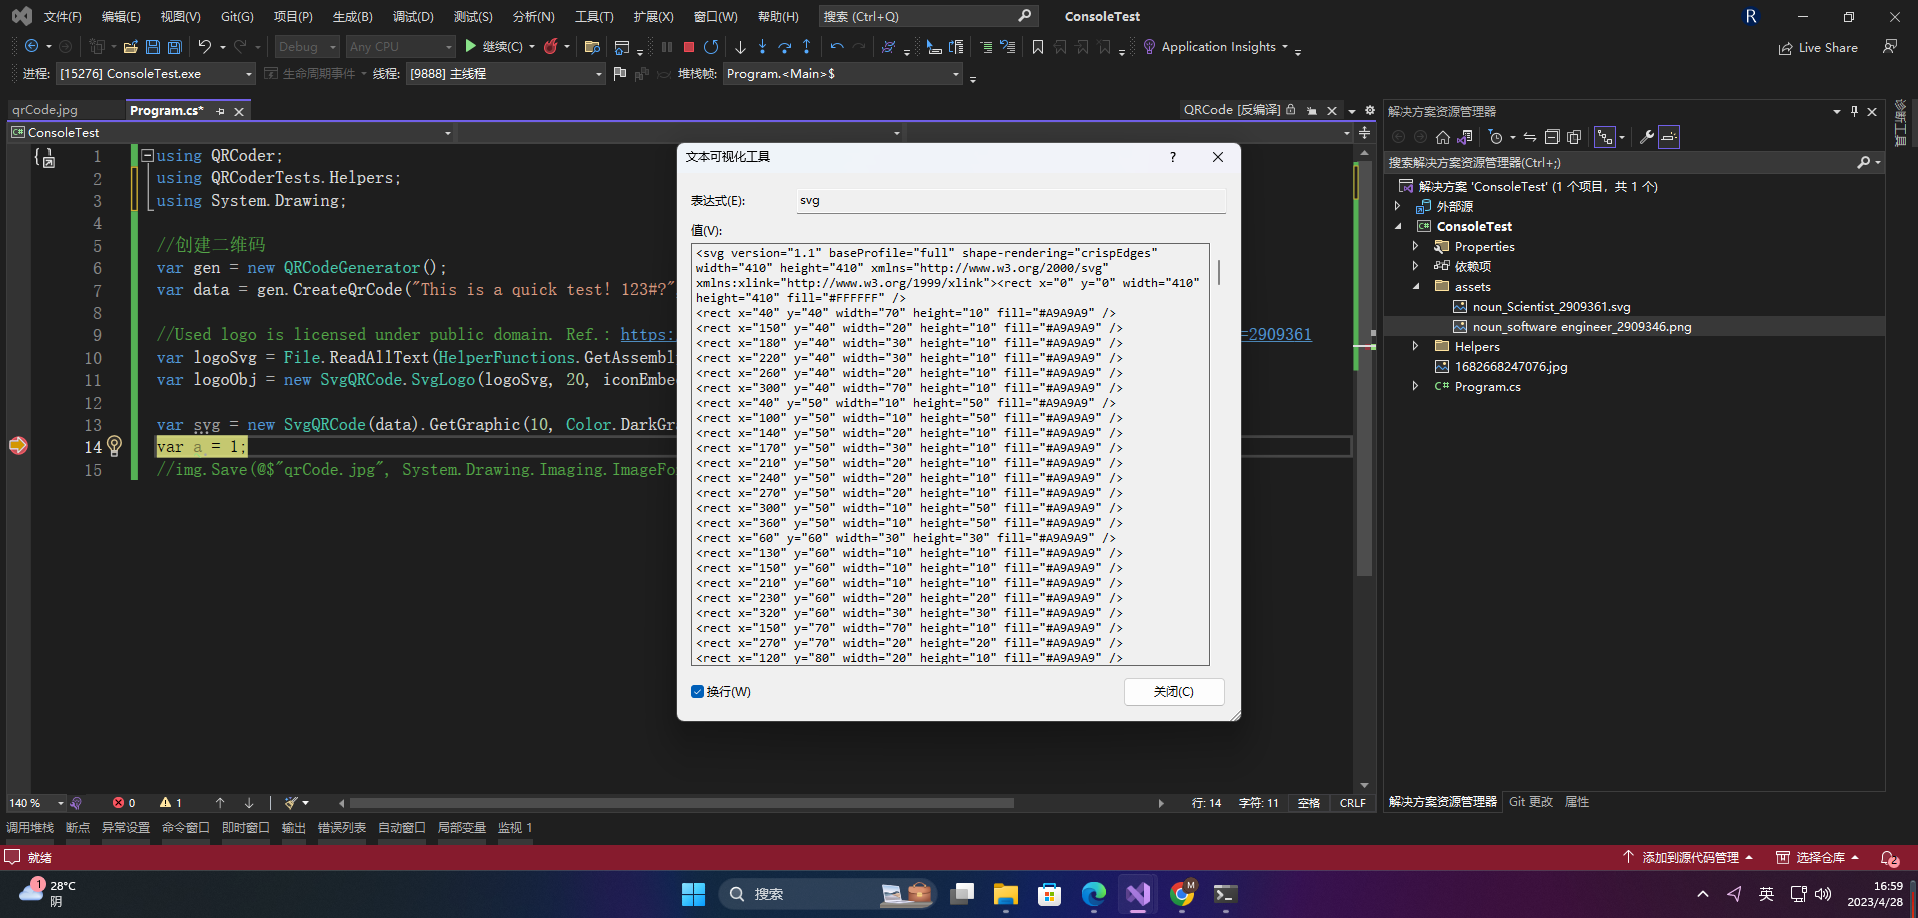Toggle the 换行(W) word wrap checkbox

[x=697, y=692]
